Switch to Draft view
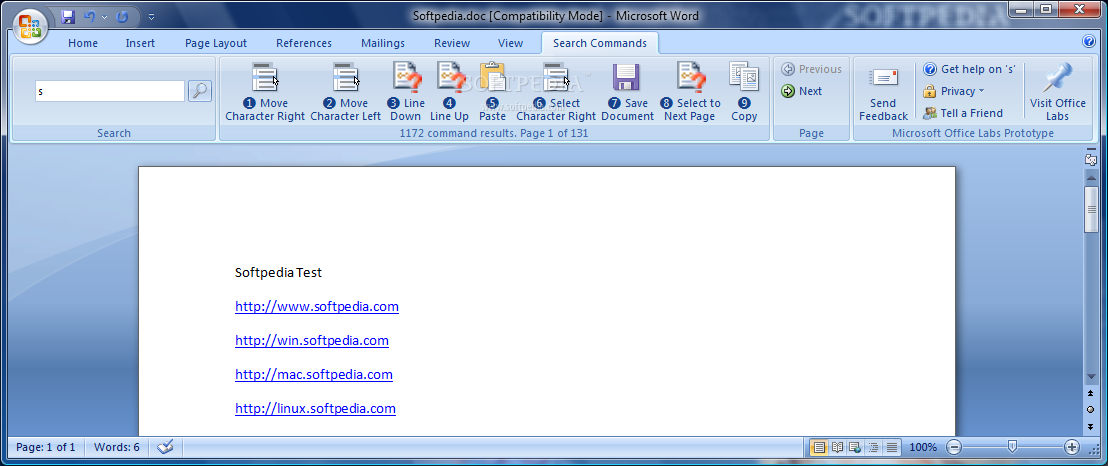The height and width of the screenshot is (466, 1108). (x=892, y=447)
